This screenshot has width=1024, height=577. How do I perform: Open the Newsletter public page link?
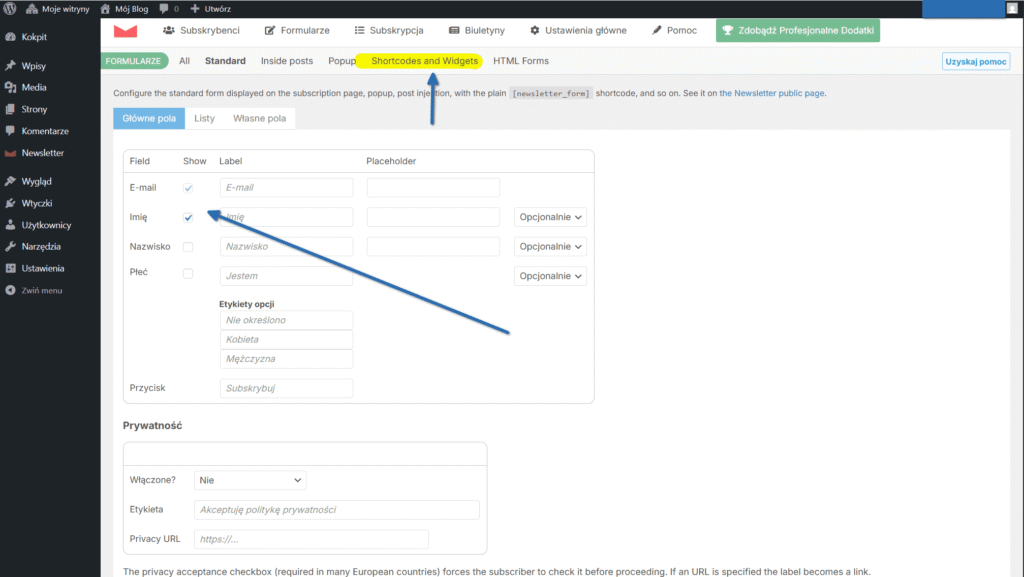coord(772,93)
